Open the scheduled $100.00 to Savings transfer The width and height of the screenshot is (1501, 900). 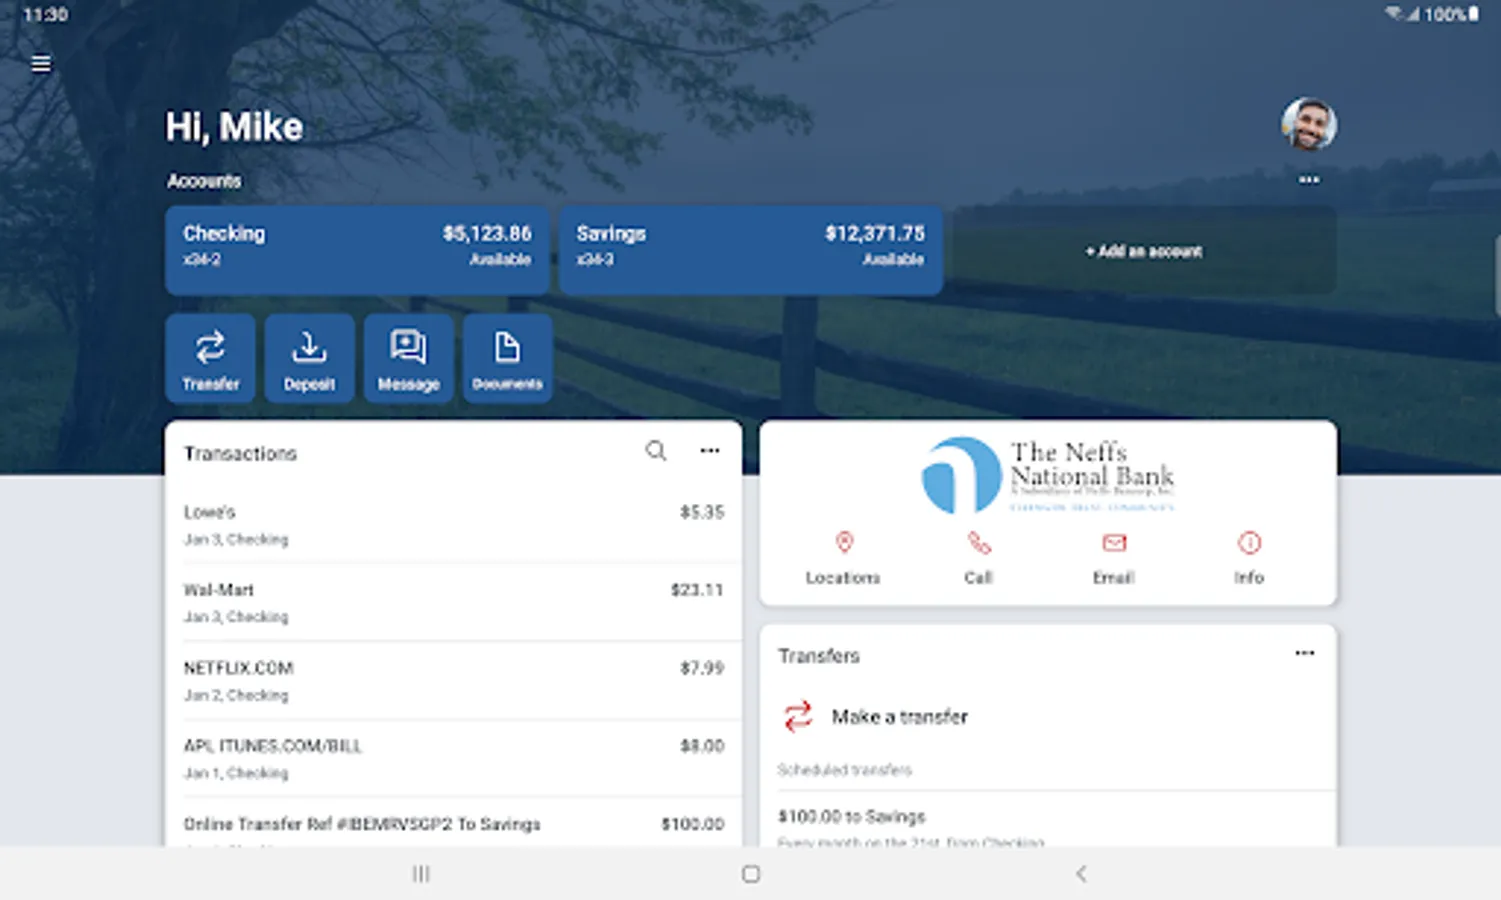click(1048, 822)
